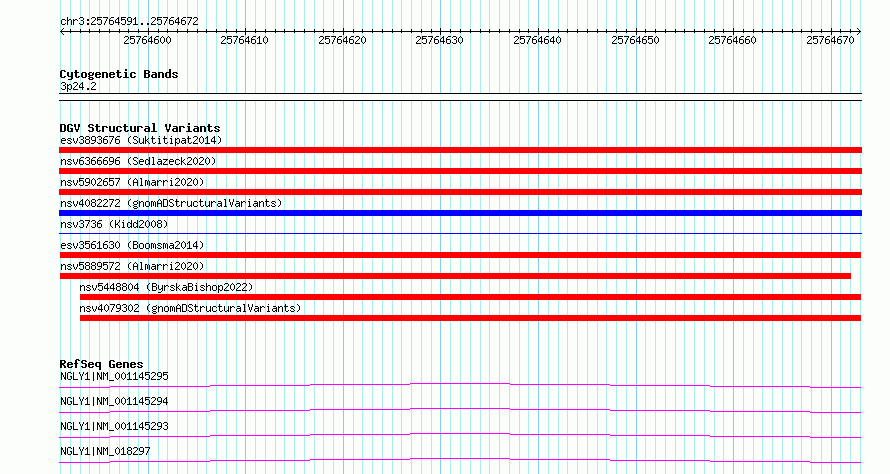Click the red bar under nsv5902657
Screen dimensions: 890x474
(460, 192)
